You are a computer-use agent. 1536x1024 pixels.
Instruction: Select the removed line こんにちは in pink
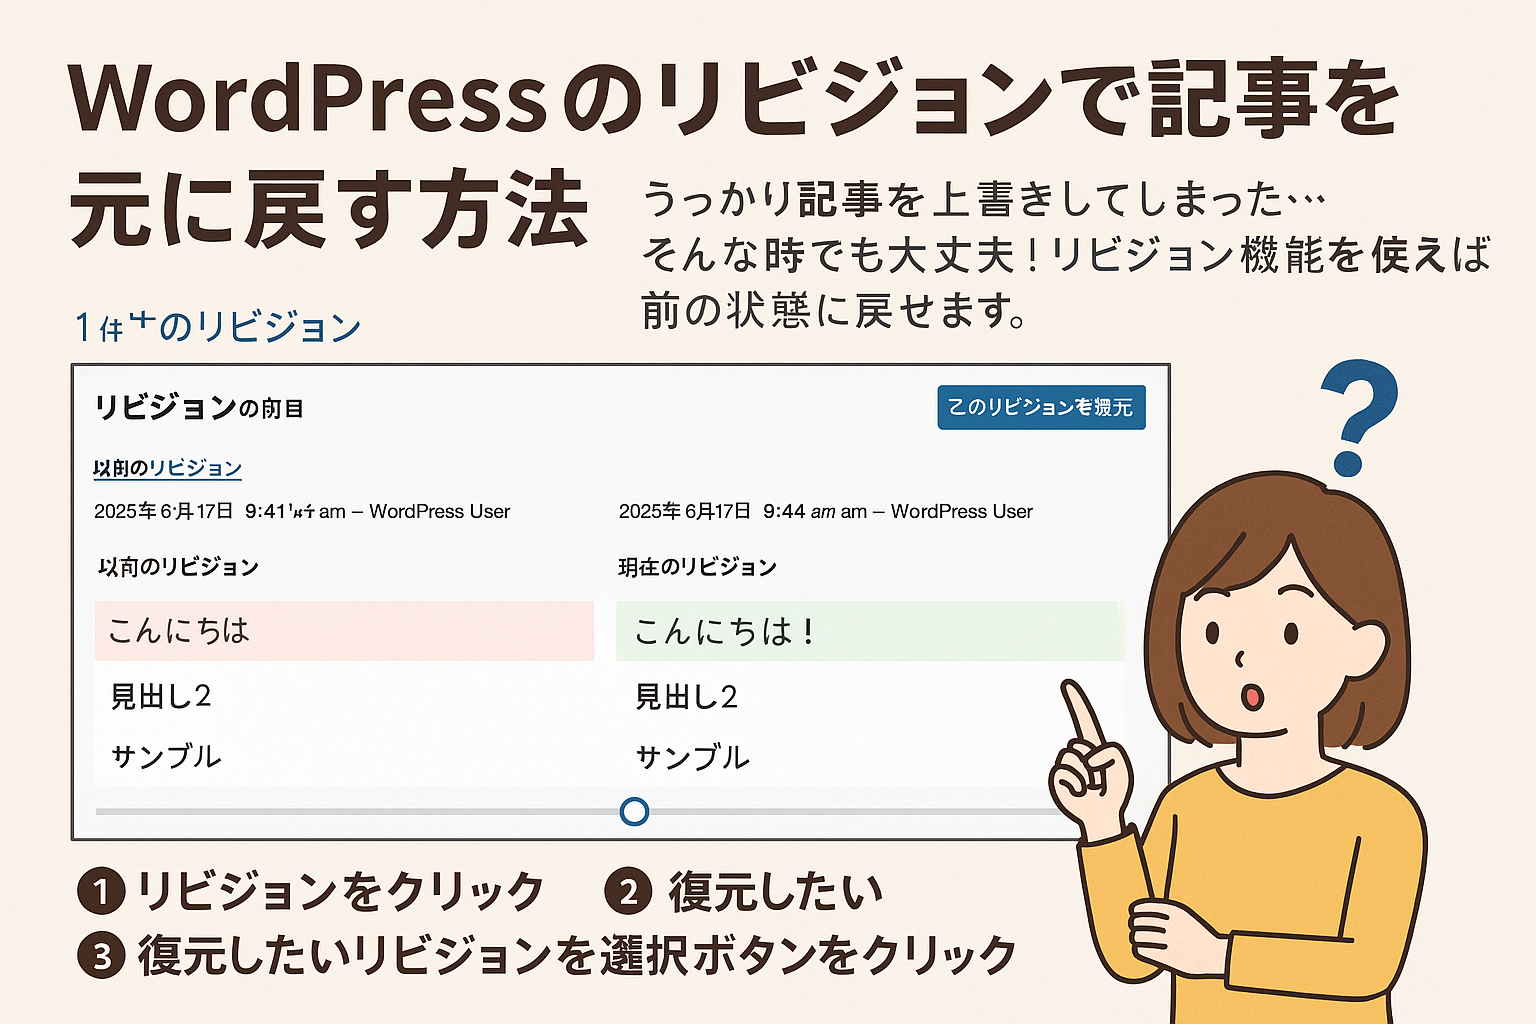coord(344,631)
